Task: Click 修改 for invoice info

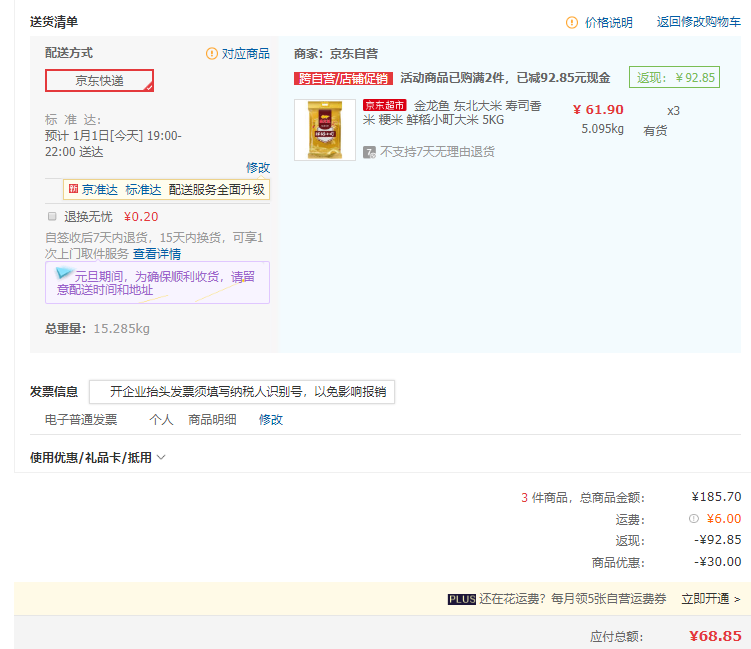Action: point(271,420)
